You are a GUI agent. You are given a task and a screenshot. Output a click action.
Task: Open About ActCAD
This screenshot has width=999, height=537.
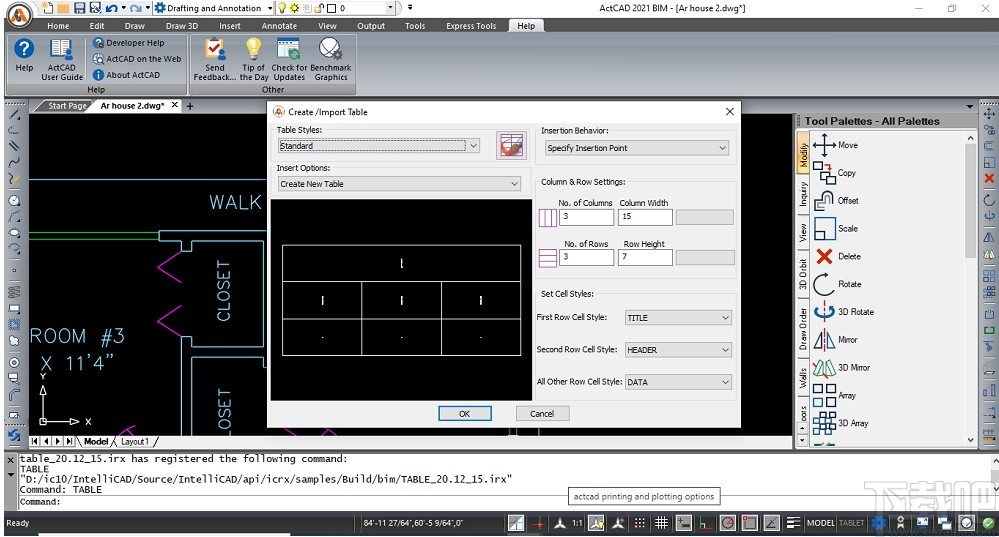point(126,75)
